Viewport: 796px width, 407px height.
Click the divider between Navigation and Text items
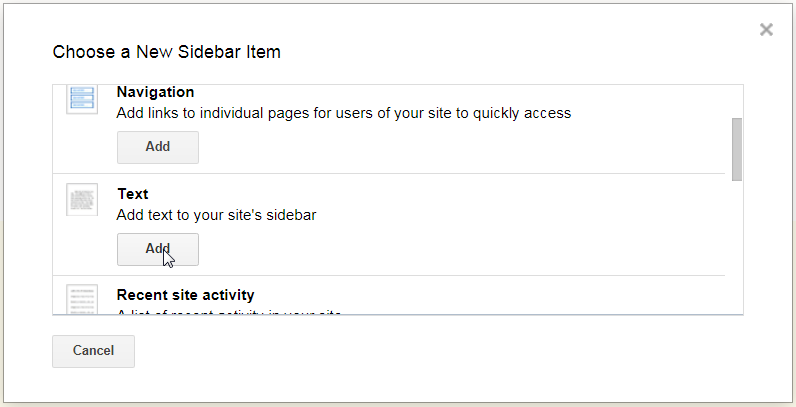click(x=389, y=174)
